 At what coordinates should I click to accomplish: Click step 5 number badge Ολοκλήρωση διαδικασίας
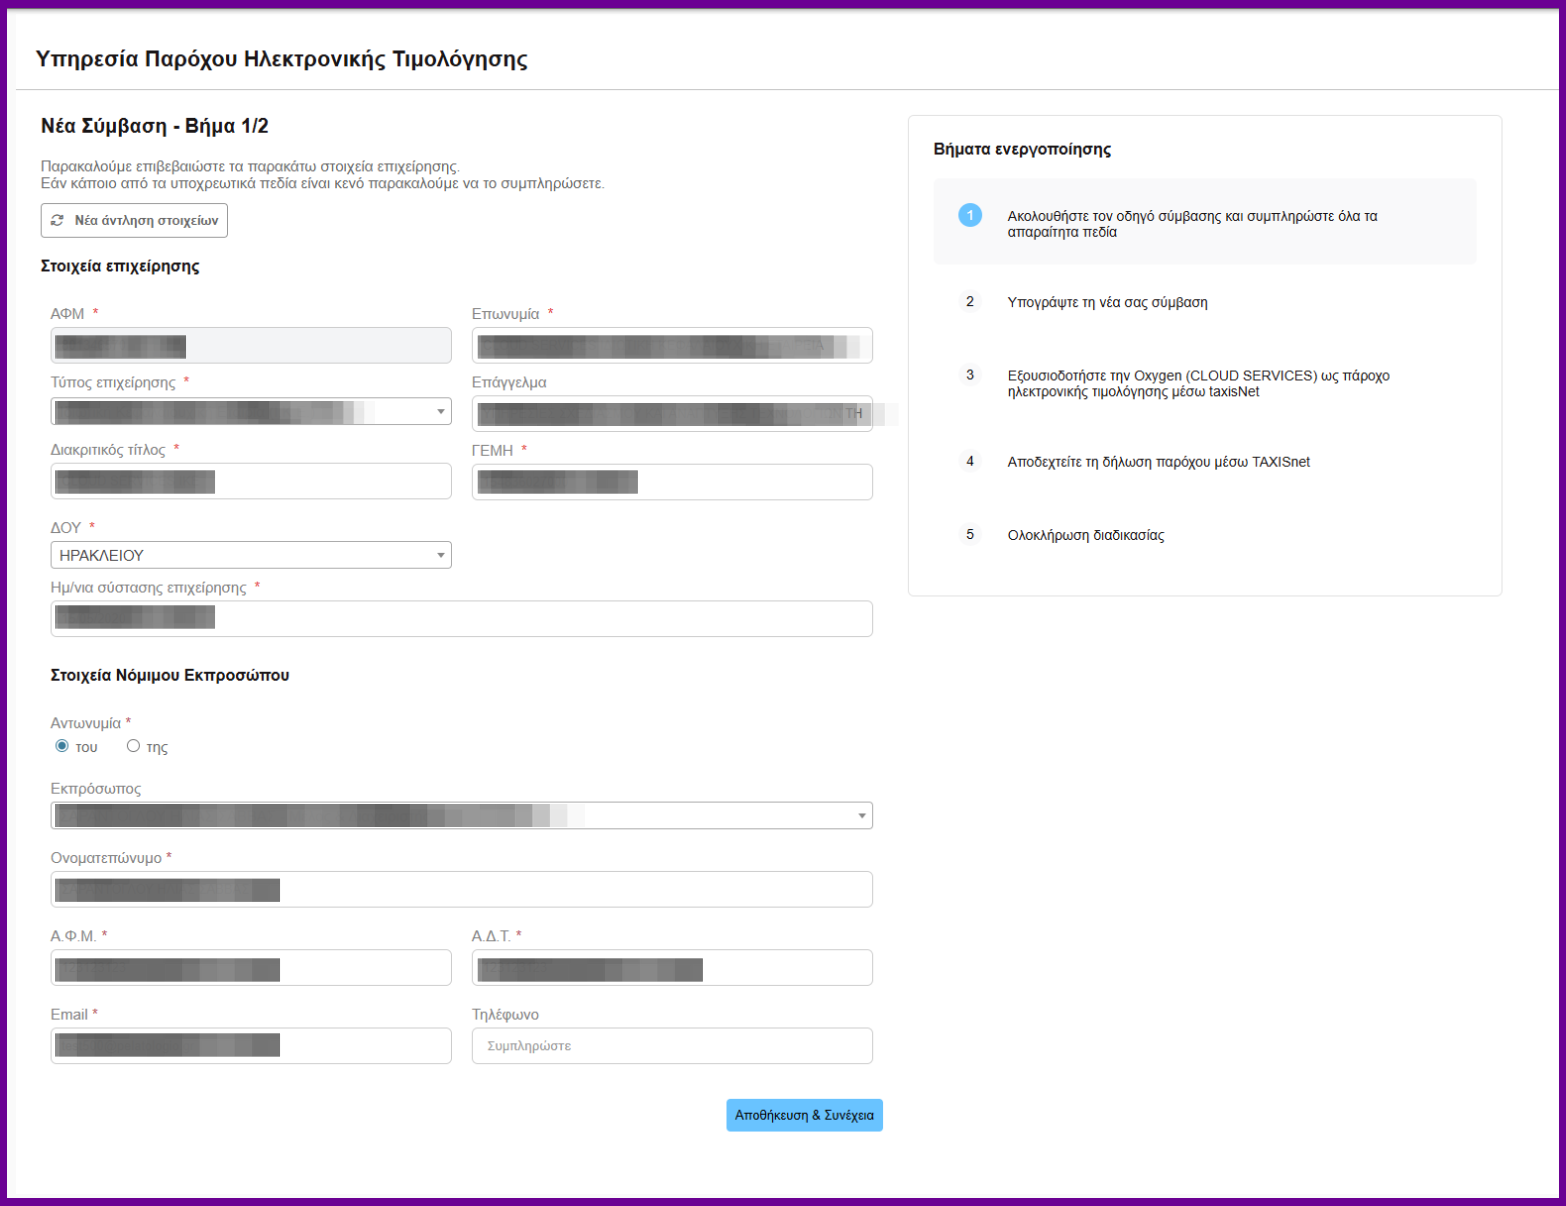pos(969,534)
